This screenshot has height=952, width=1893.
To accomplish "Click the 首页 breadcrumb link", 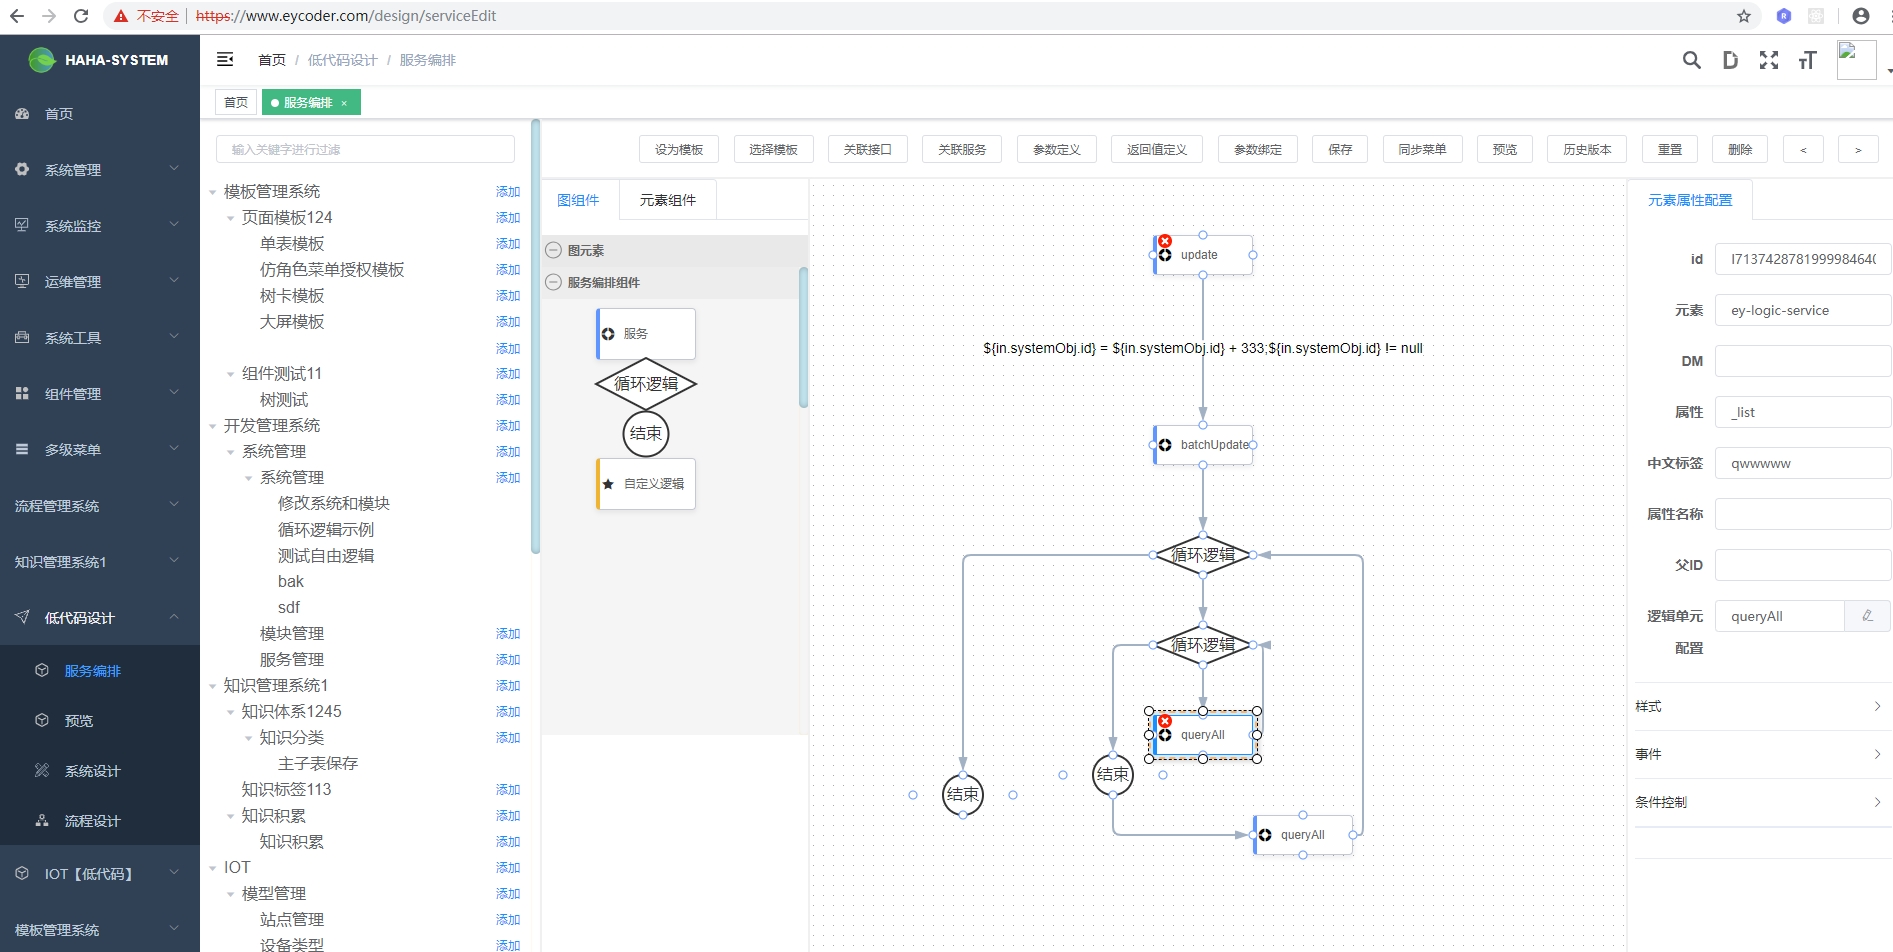I will coord(272,60).
